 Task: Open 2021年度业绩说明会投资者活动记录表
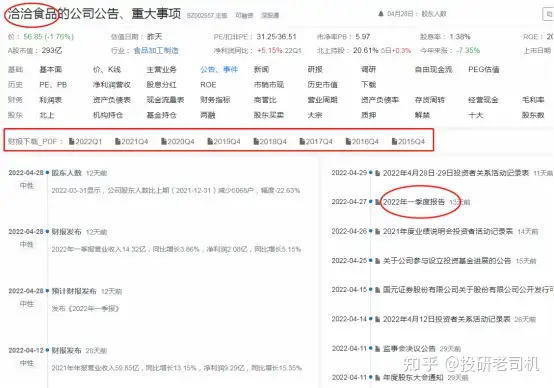[448, 231]
